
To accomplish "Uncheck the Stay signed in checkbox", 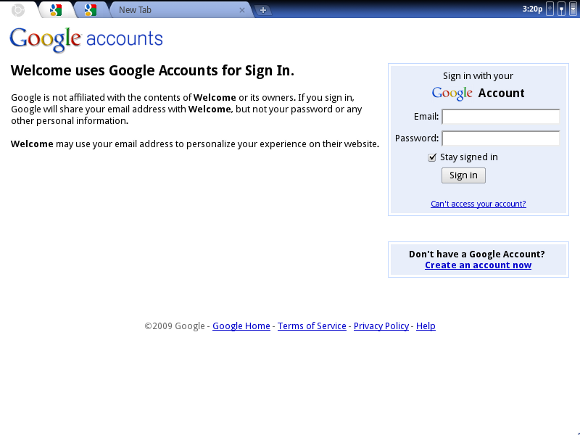I will [x=432, y=158].
